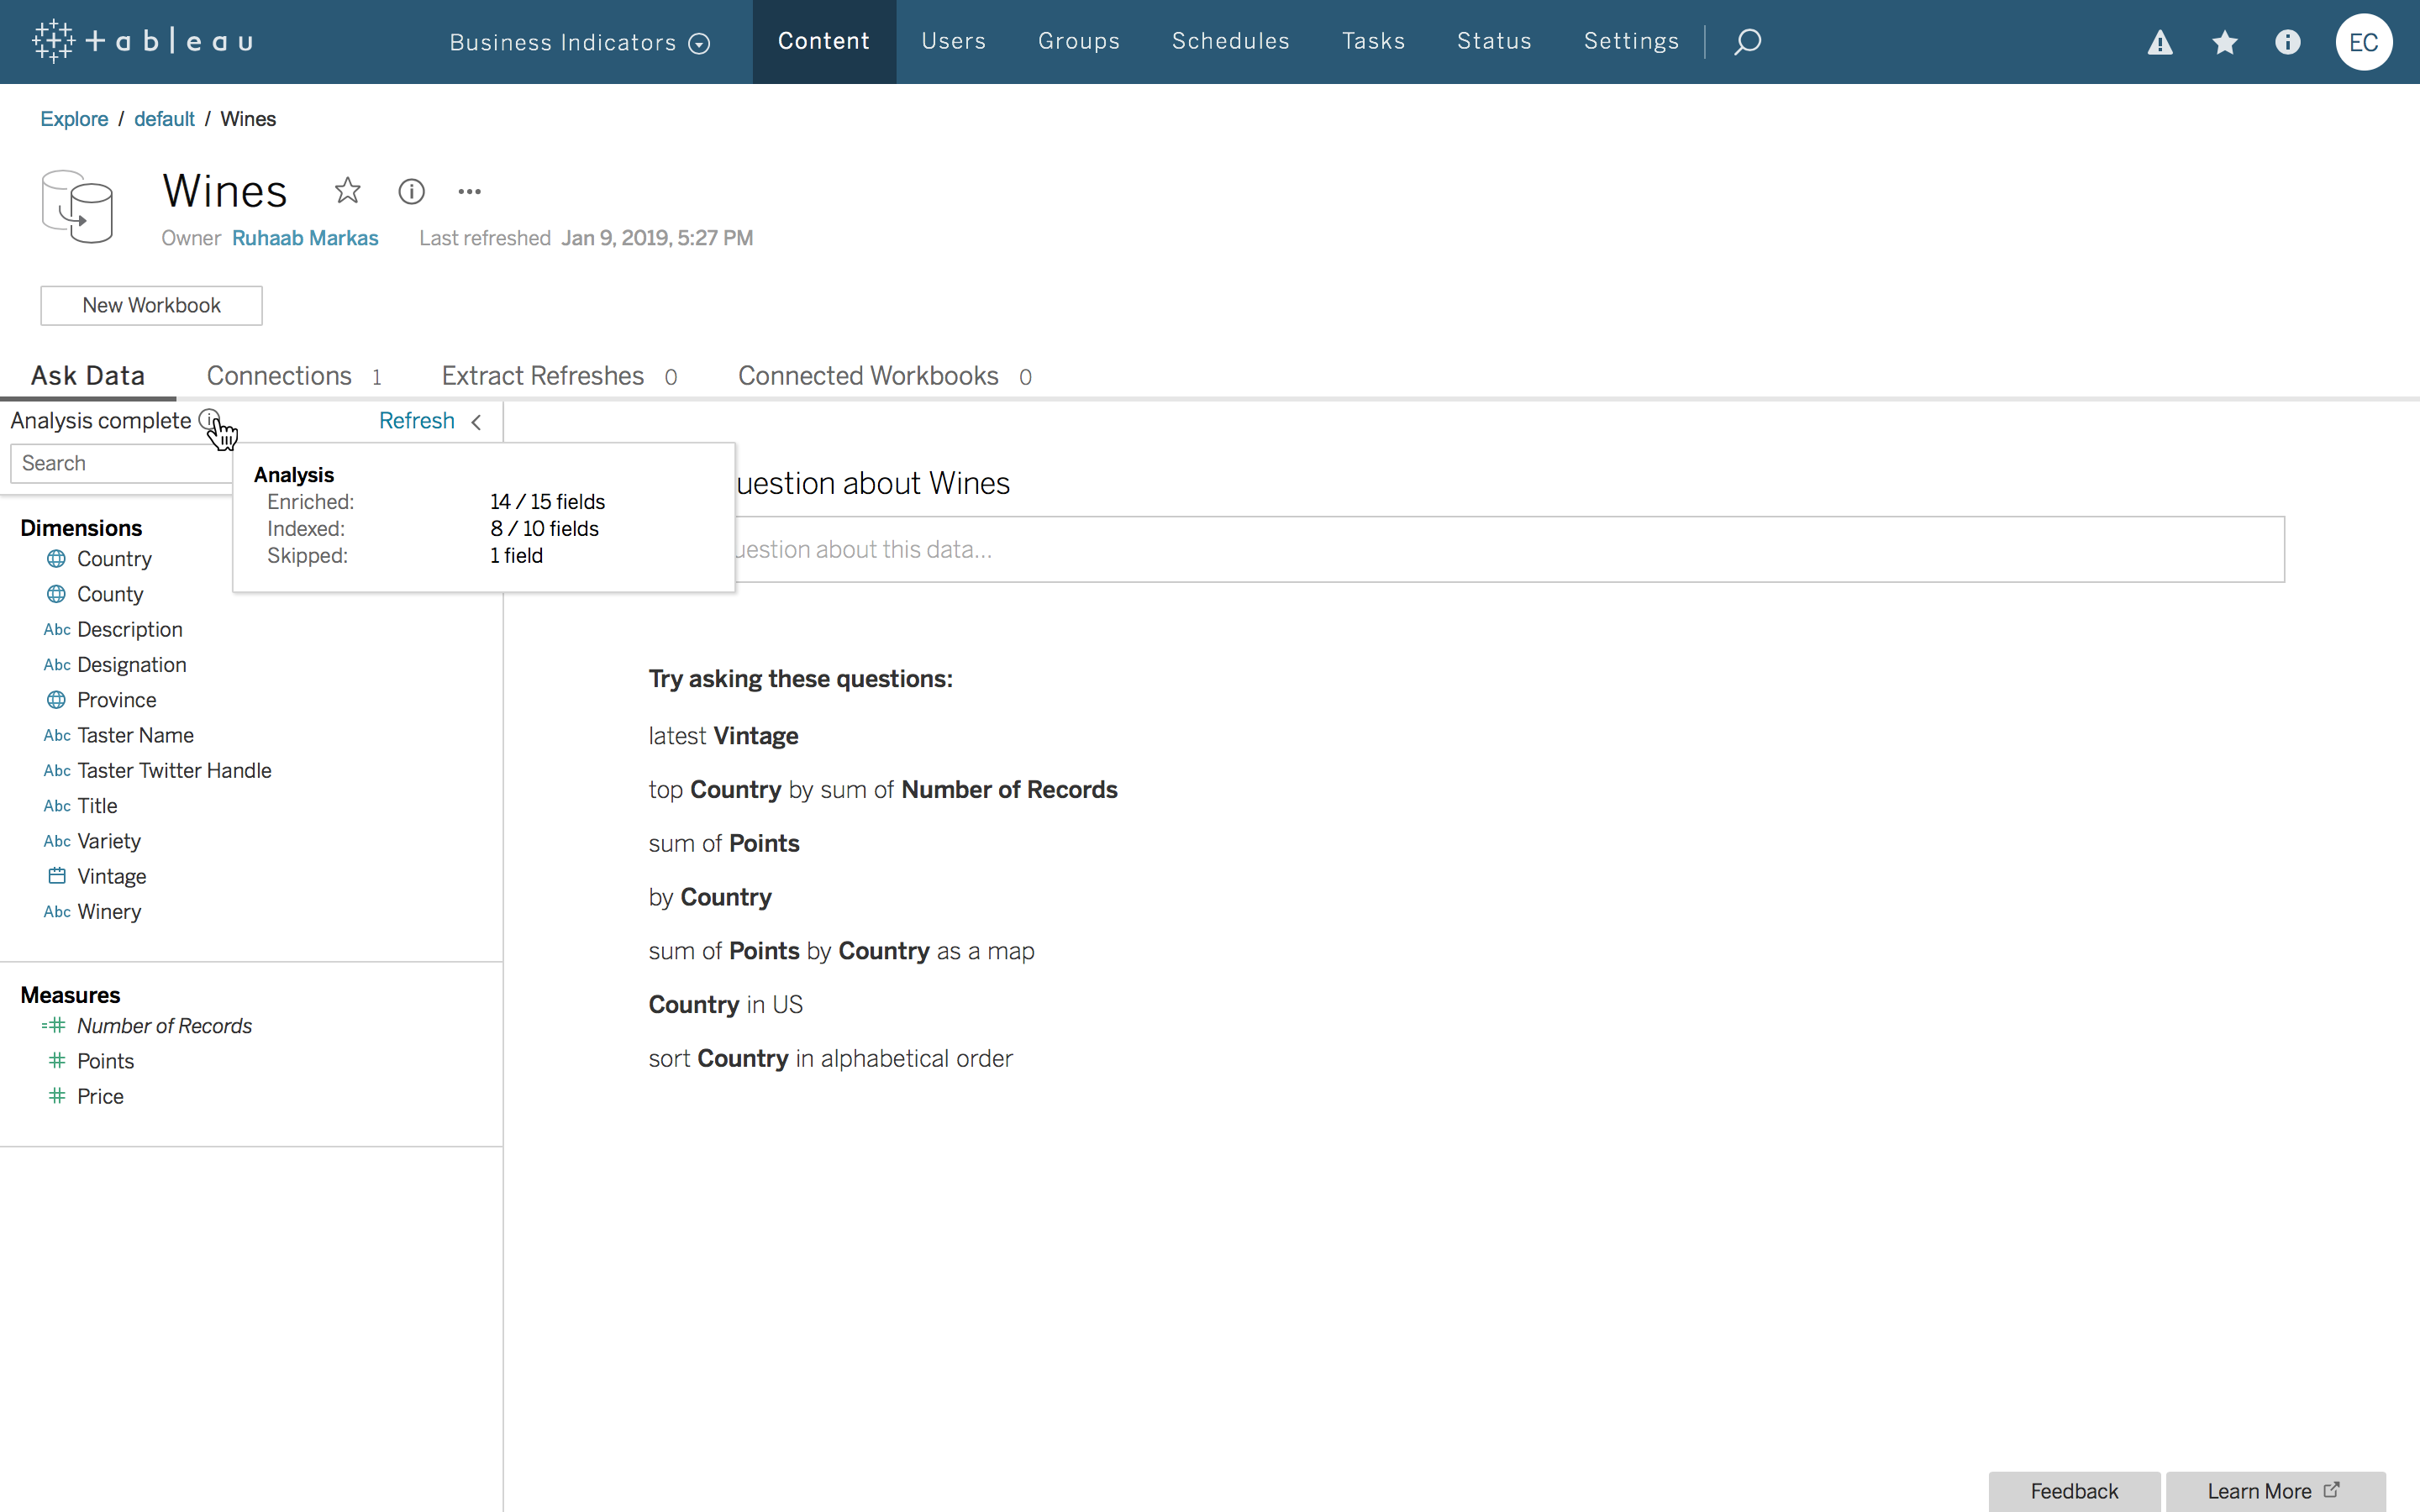Select the suggestion 'by Country'
Viewport: 2420px width, 1512px height.
(710, 897)
